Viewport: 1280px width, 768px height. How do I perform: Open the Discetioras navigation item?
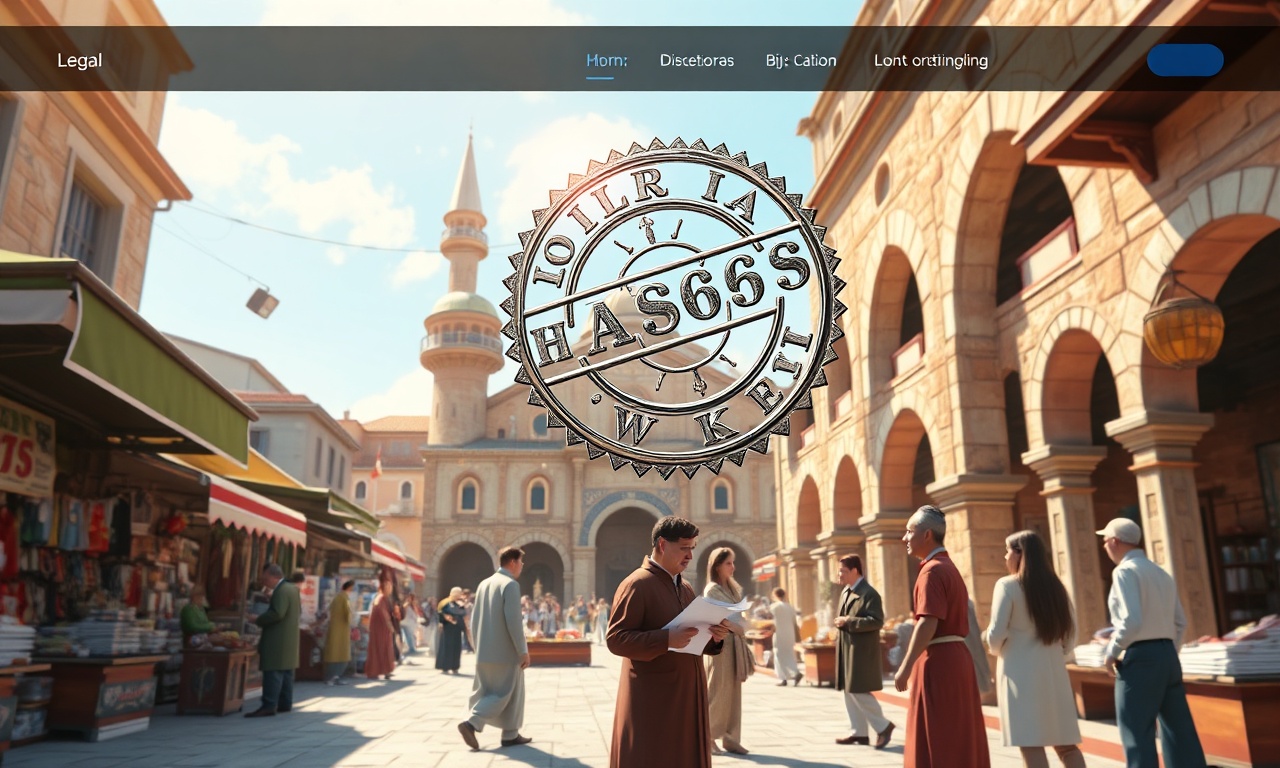696,60
